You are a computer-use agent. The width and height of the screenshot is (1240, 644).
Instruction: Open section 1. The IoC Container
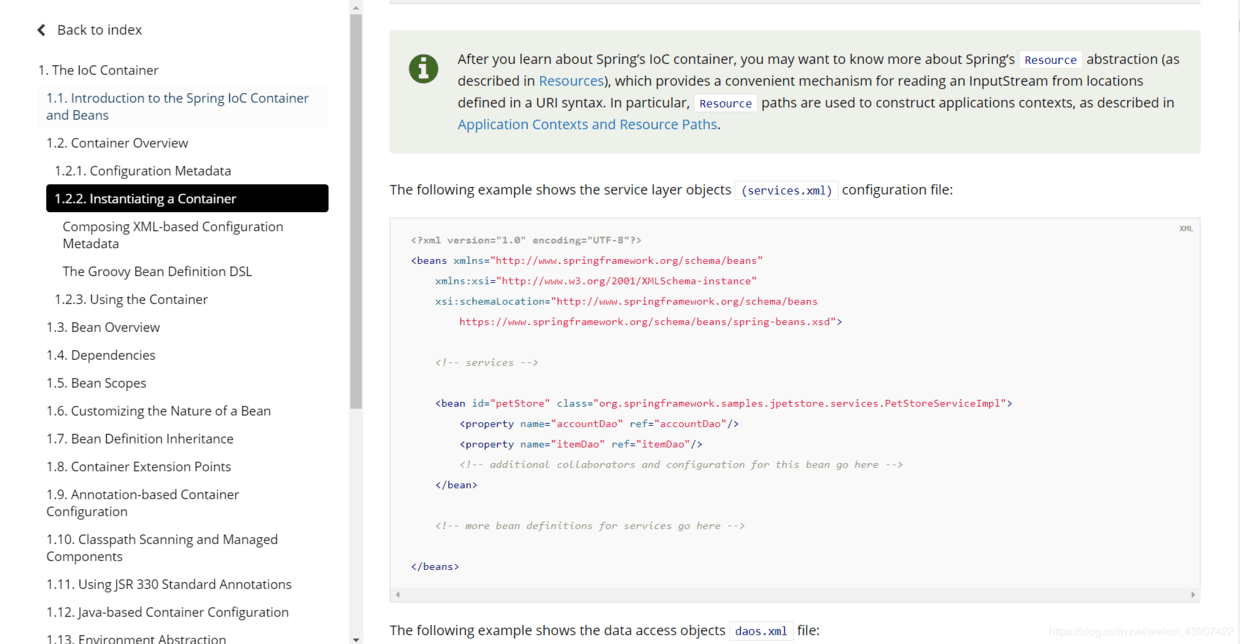point(98,70)
